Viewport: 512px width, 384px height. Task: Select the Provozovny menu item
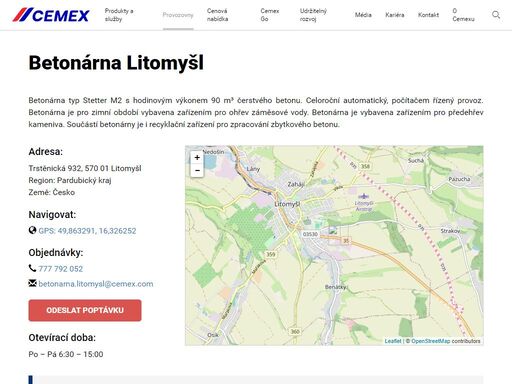(x=178, y=15)
